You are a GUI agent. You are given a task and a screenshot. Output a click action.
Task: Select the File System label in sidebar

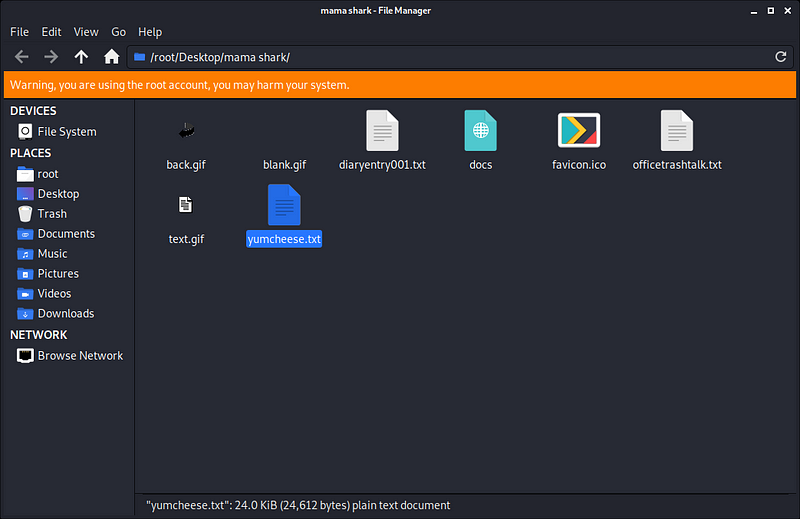[x=67, y=132]
